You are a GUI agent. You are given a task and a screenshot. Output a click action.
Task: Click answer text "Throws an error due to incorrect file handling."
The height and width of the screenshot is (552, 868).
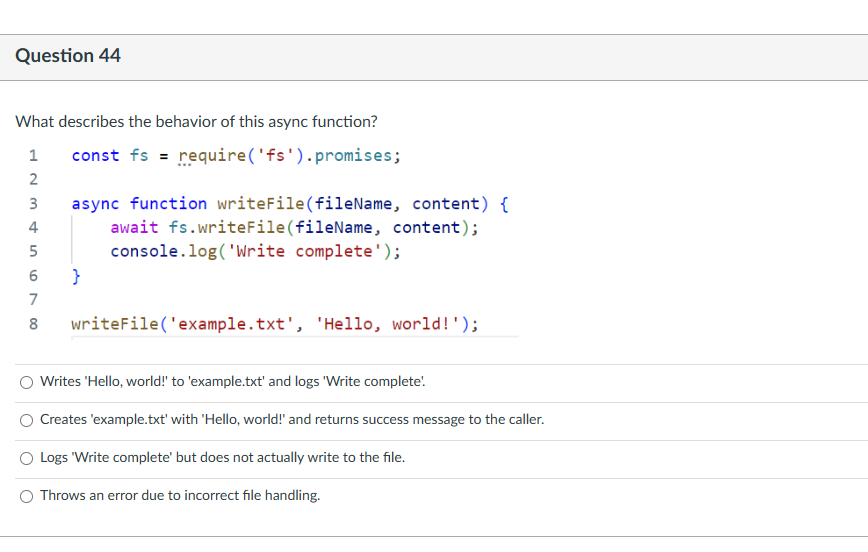(x=180, y=496)
